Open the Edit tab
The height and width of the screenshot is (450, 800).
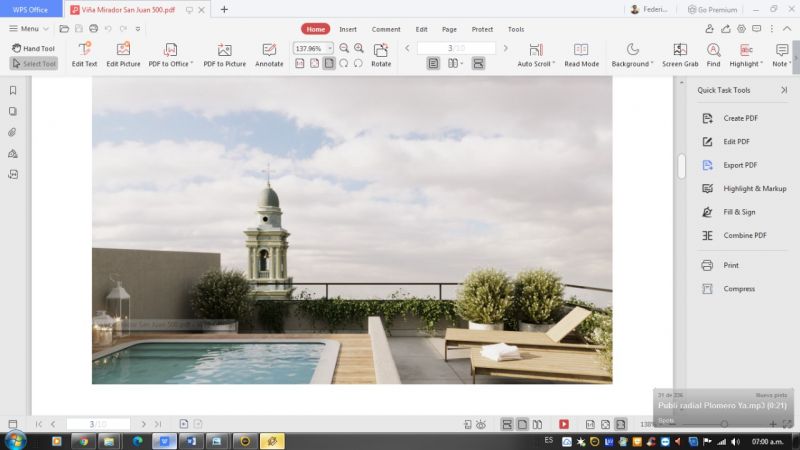[421, 29]
